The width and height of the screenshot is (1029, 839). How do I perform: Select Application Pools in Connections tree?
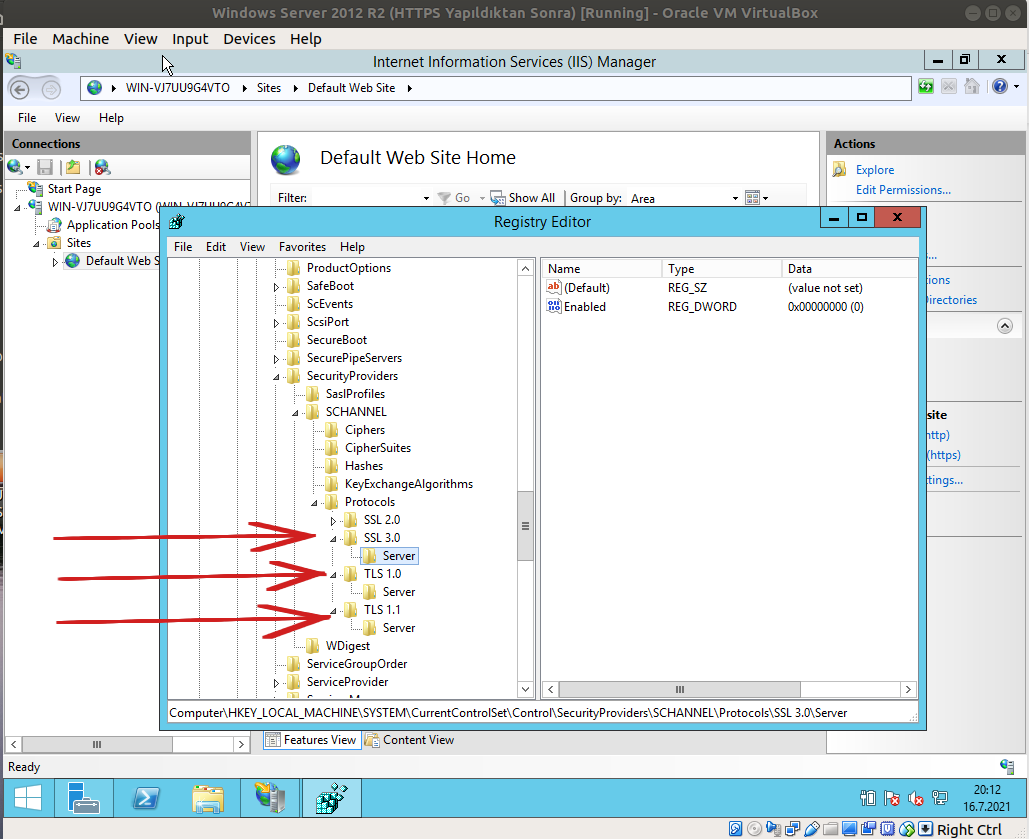click(113, 225)
